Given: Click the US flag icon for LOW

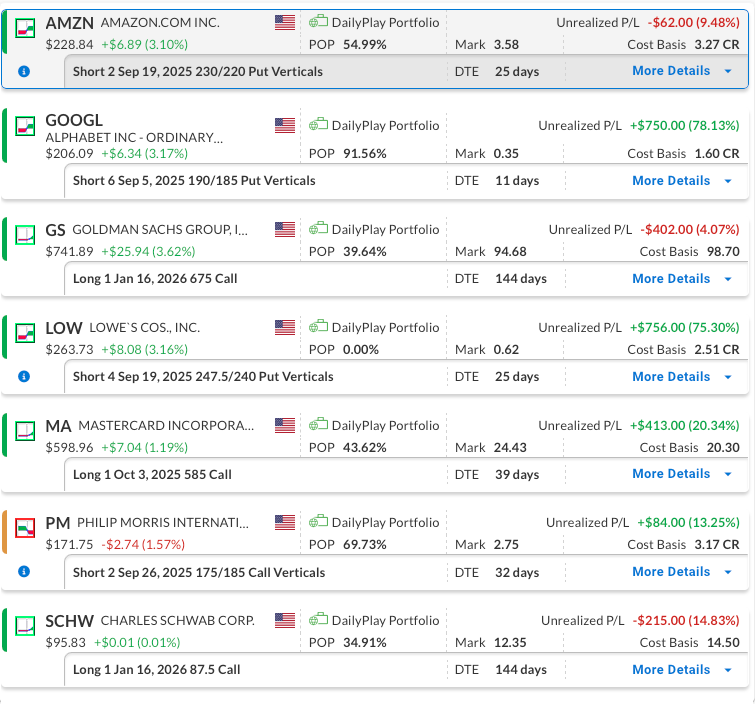Looking at the screenshot, I should point(285,327).
